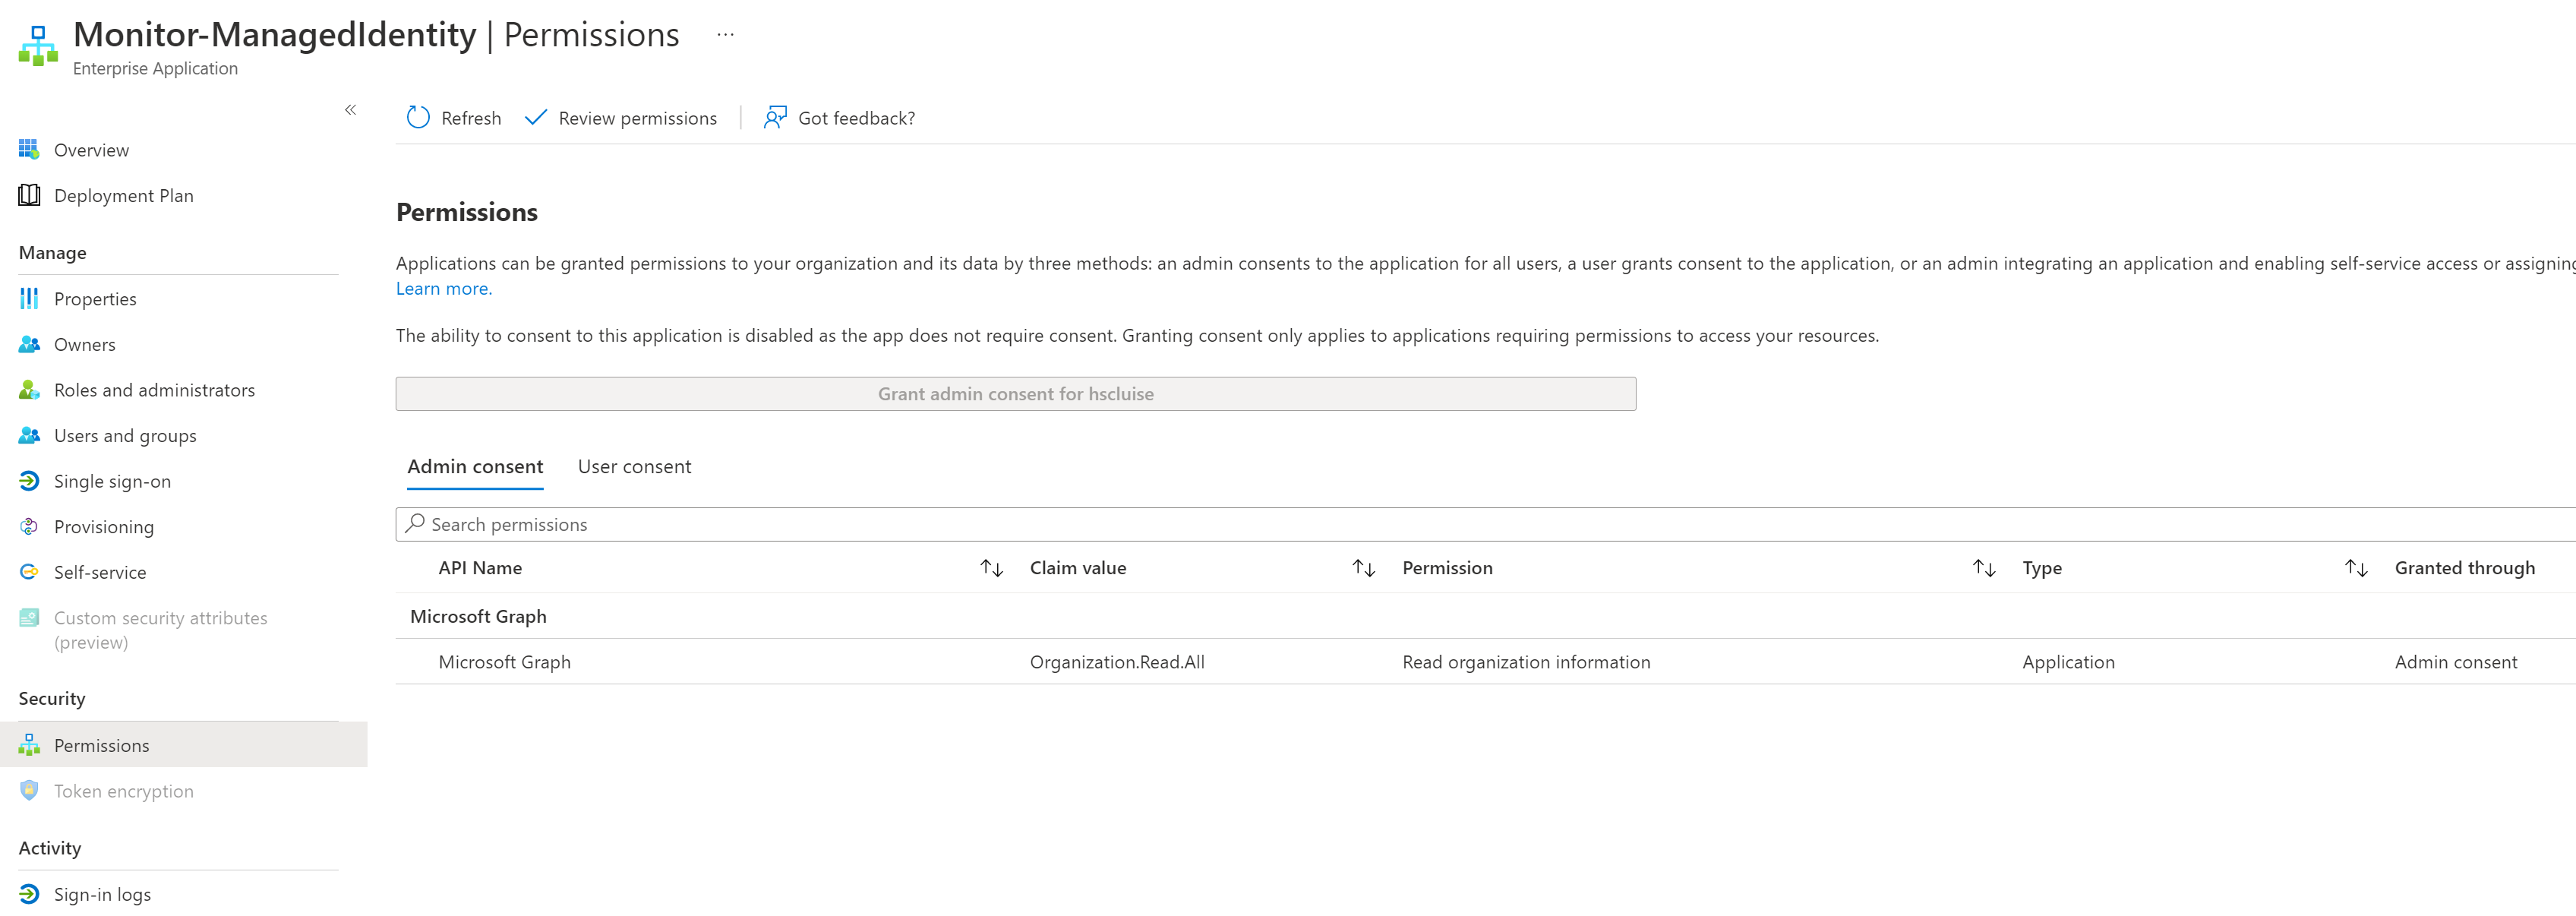Click the Token encryption shield icon

29,790
